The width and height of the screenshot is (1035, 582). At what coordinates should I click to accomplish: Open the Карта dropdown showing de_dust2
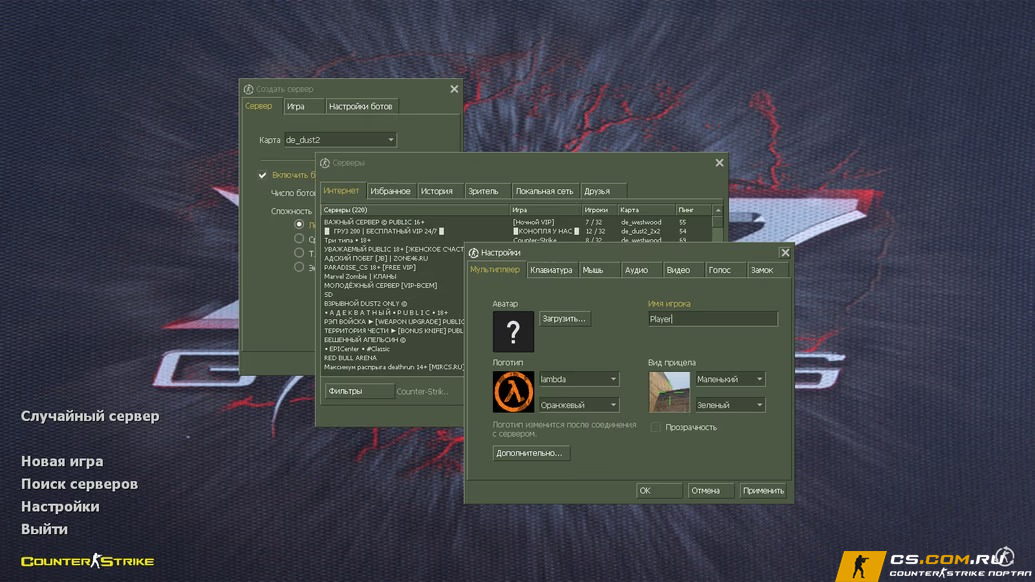(x=340, y=140)
